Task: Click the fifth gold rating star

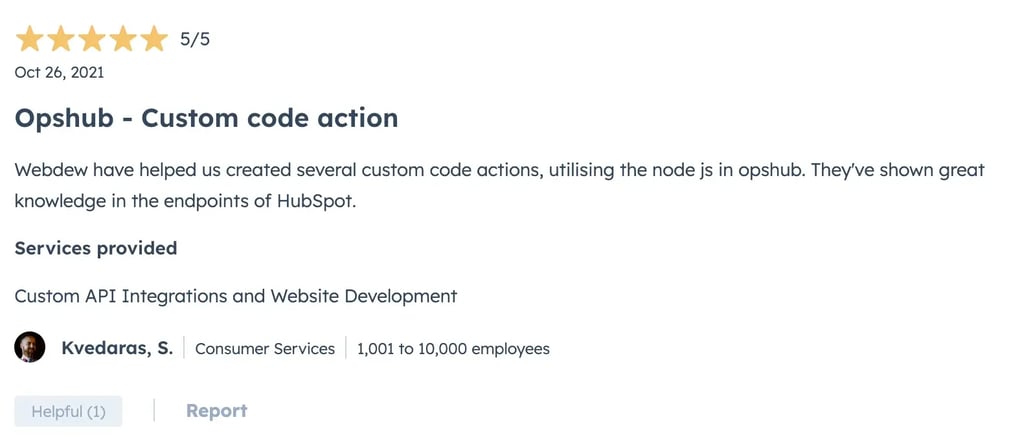Action: point(153,39)
